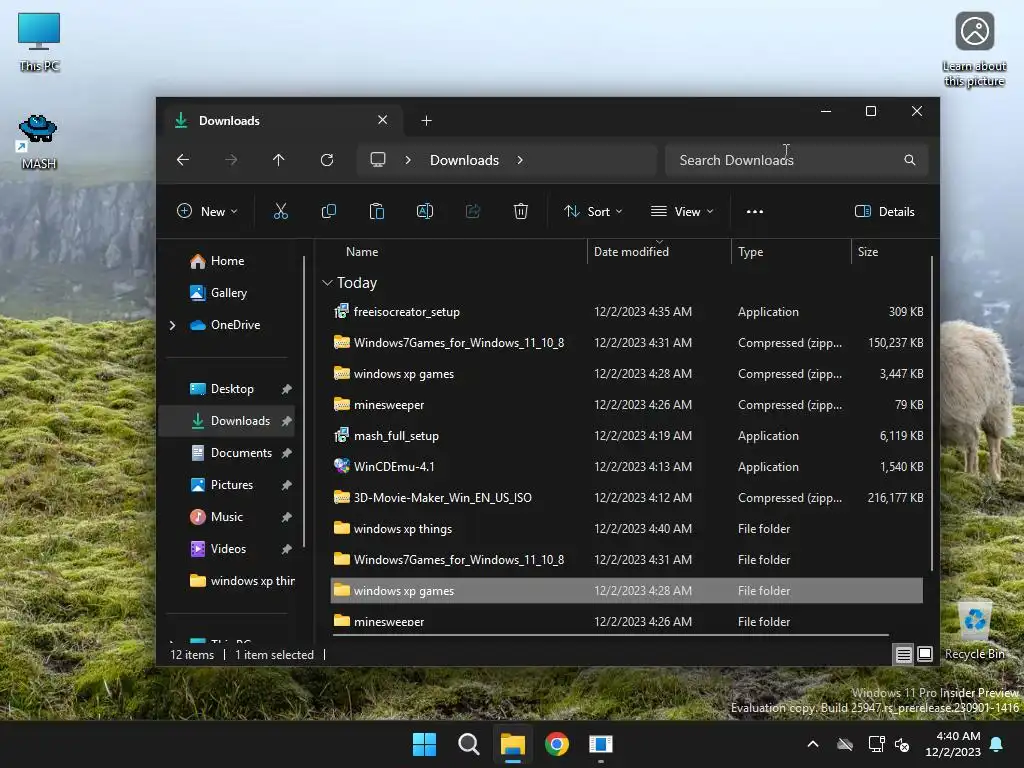Viewport: 1024px width, 768px height.
Task: Collapse the Today group
Action: coord(327,283)
